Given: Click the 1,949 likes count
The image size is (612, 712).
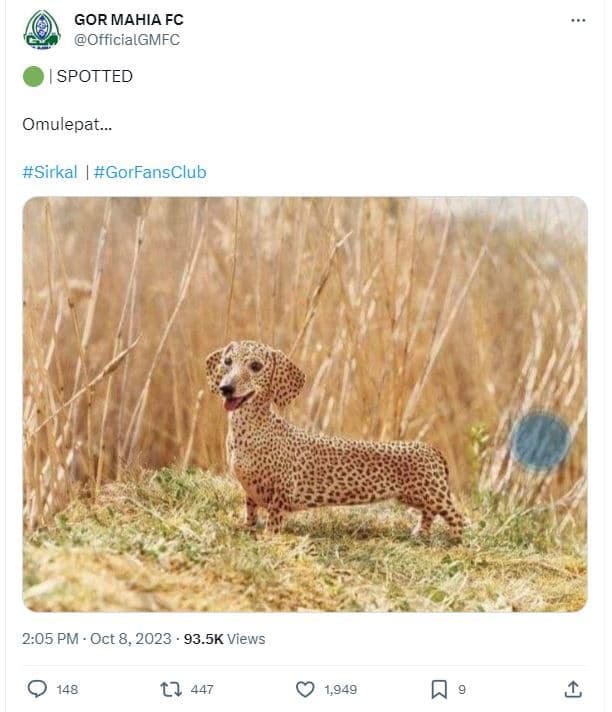Looking at the screenshot, I should (x=340, y=689).
